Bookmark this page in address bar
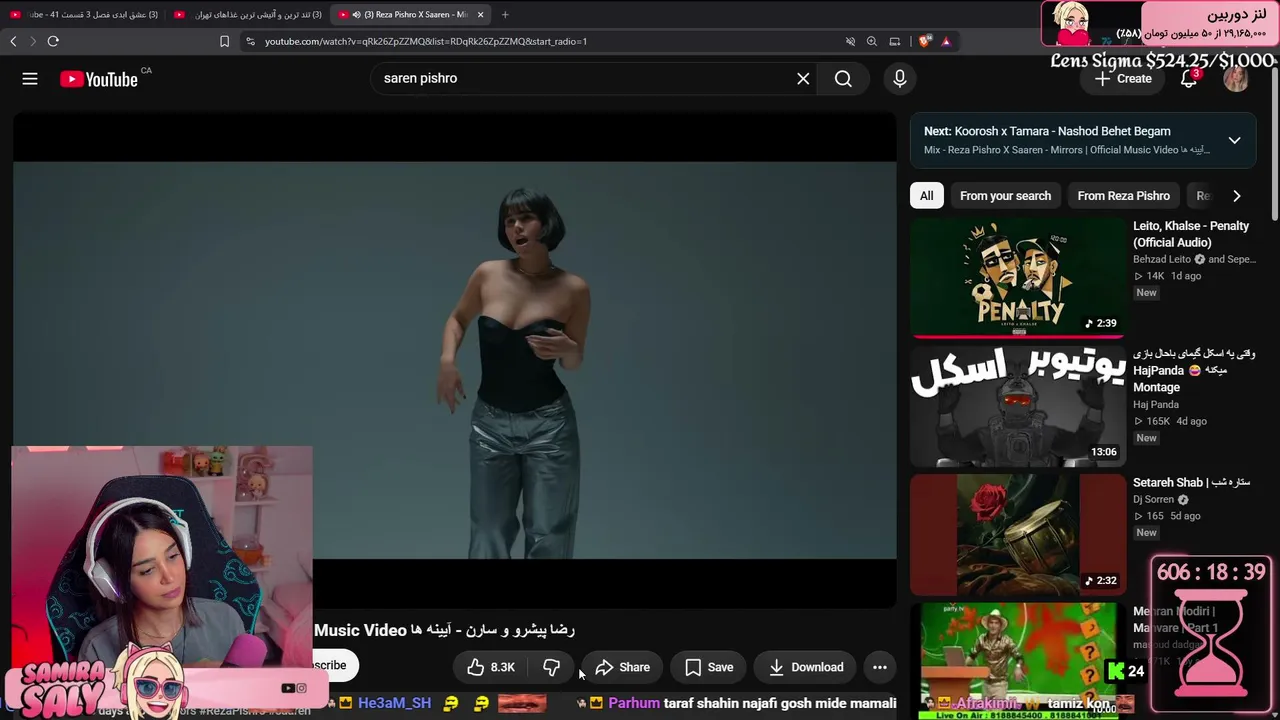The height and width of the screenshot is (720, 1280). [x=224, y=41]
